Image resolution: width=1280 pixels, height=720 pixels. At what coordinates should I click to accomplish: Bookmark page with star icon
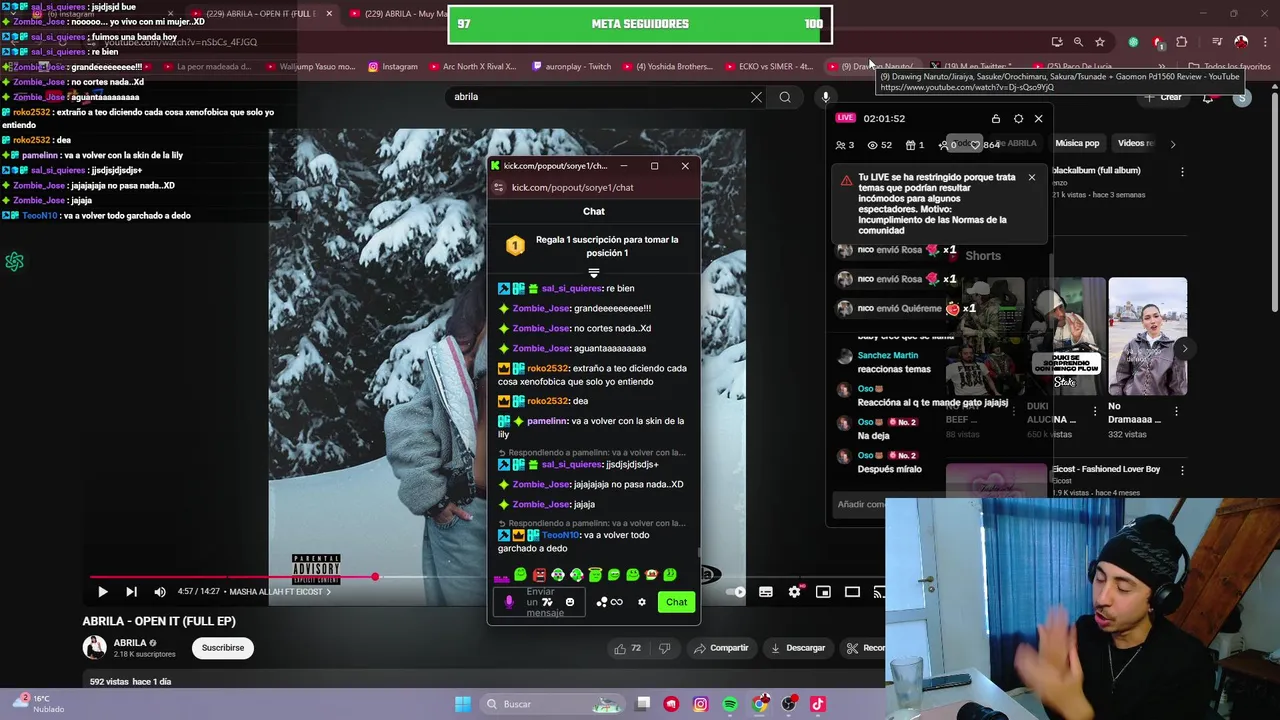1100,42
